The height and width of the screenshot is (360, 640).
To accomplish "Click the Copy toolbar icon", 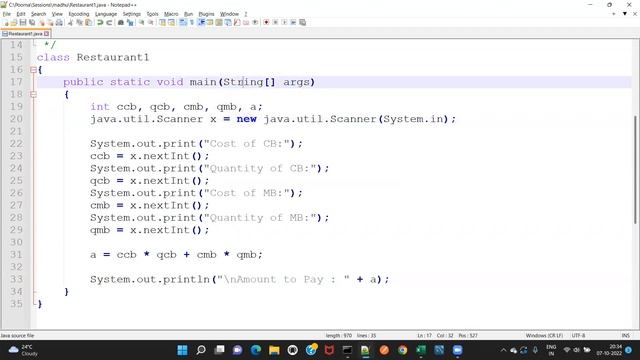I will (79, 22).
